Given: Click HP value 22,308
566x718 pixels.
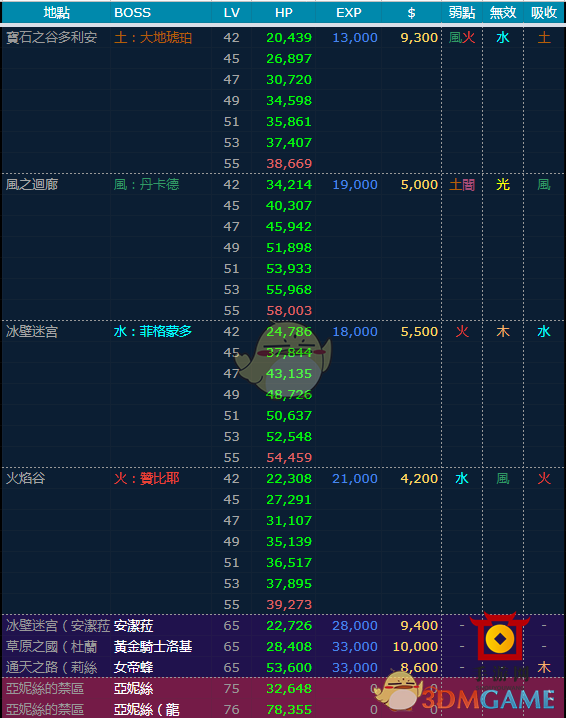Looking at the screenshot, I should coord(289,479).
